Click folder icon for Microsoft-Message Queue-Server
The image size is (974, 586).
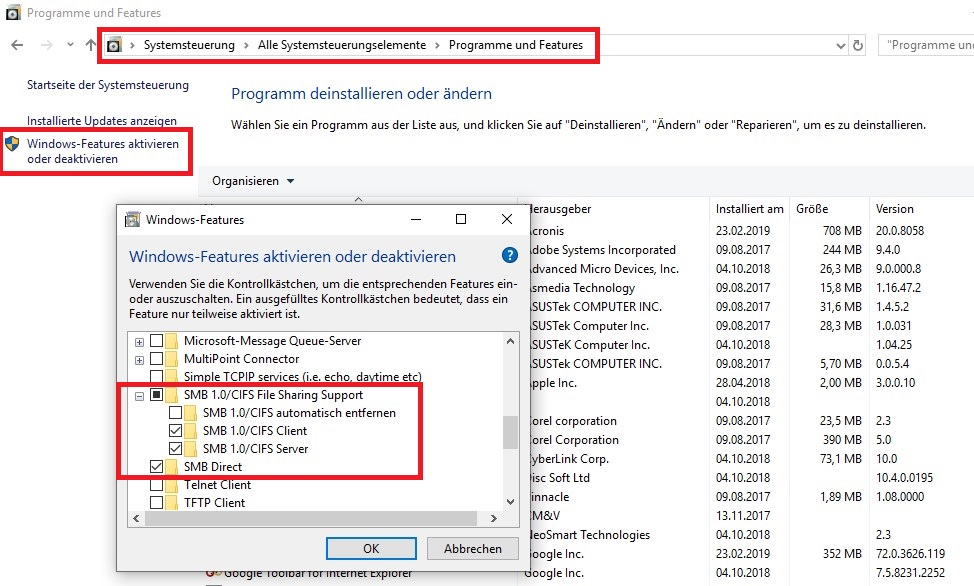(171, 341)
